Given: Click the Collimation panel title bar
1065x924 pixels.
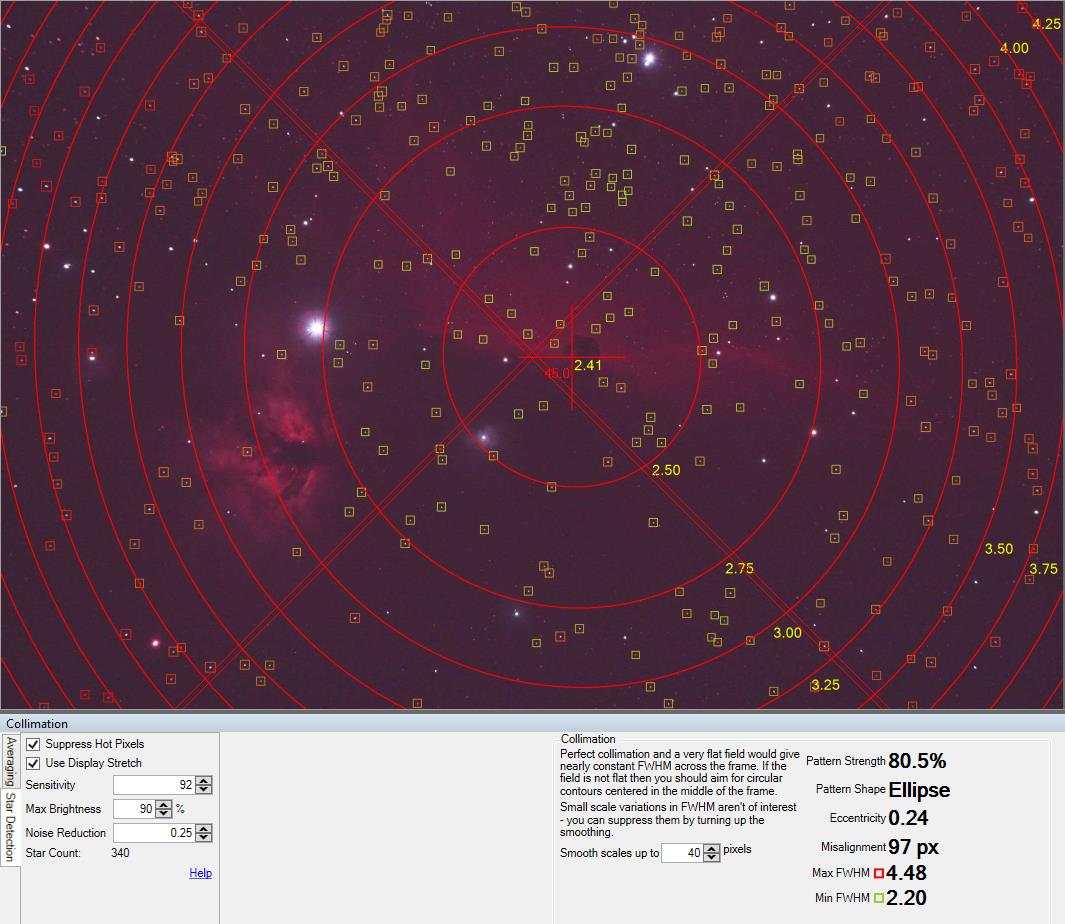Looking at the screenshot, I should click(x=532, y=724).
